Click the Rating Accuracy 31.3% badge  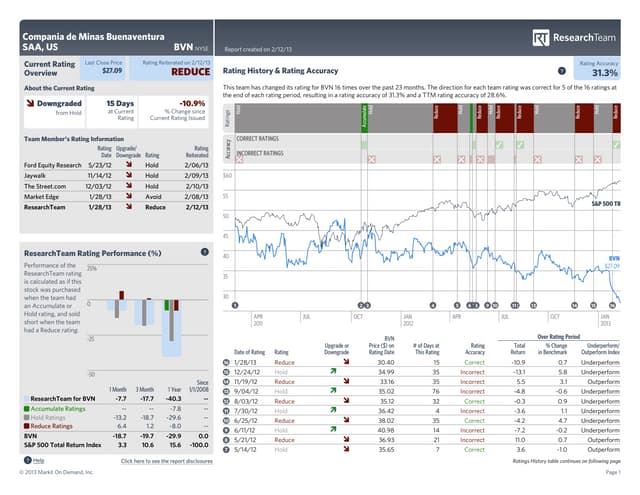[x=597, y=69]
